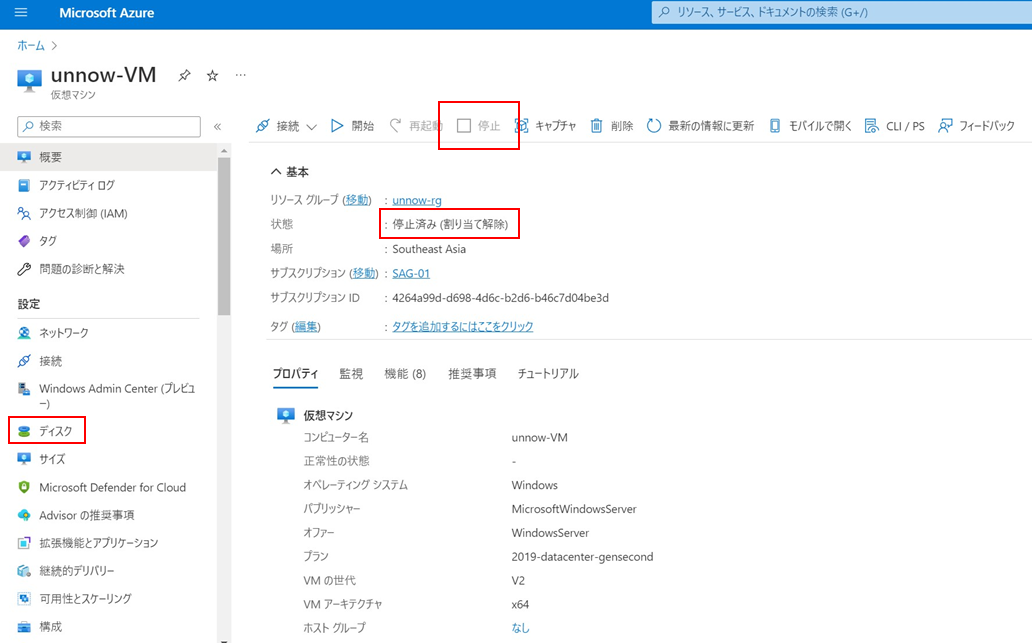Click 移動 link beside サブスクリプション
This screenshot has height=643, width=1032.
click(364, 273)
